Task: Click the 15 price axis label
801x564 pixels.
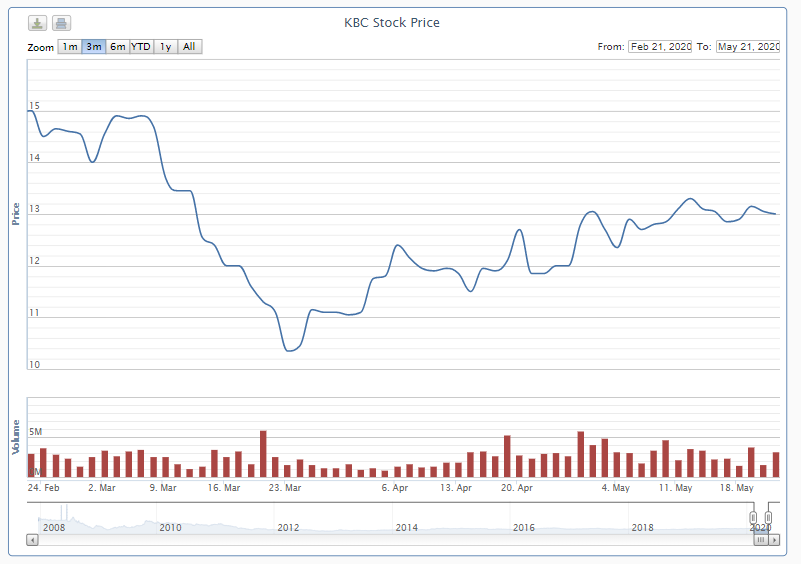Action: pyautogui.click(x=34, y=106)
